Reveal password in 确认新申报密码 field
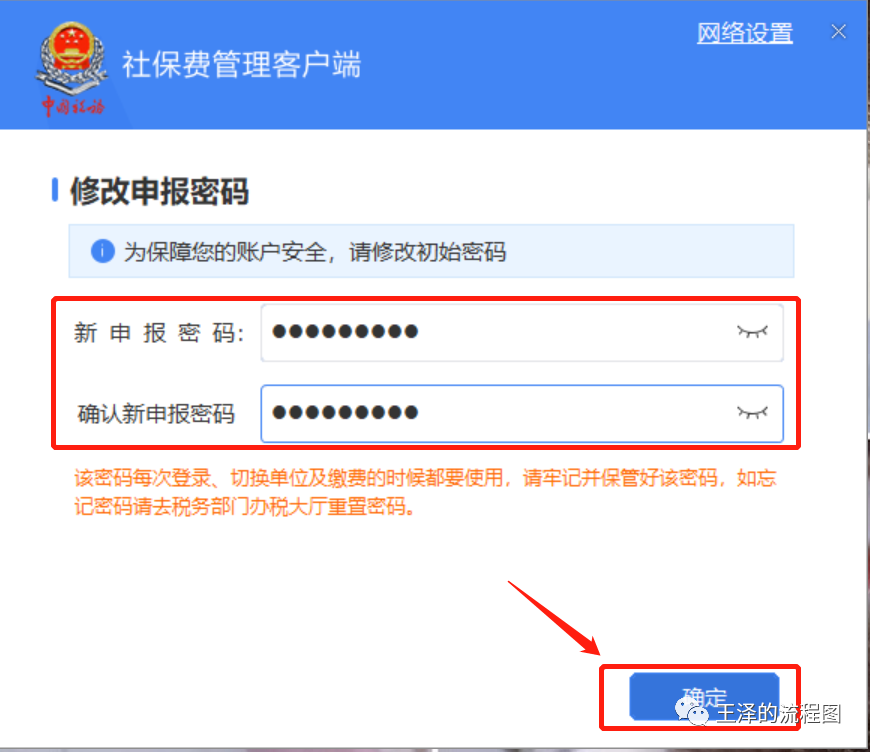870x752 pixels. click(x=752, y=412)
